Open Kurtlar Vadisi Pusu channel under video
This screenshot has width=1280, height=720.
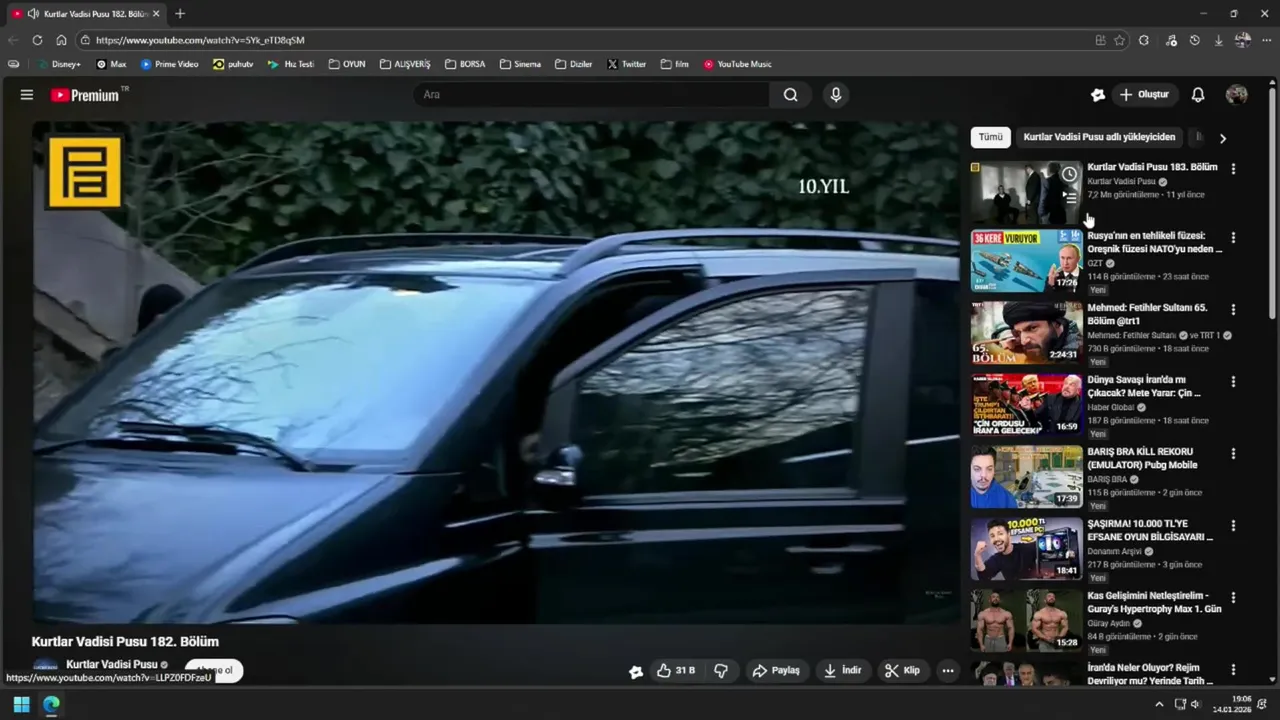click(111, 664)
